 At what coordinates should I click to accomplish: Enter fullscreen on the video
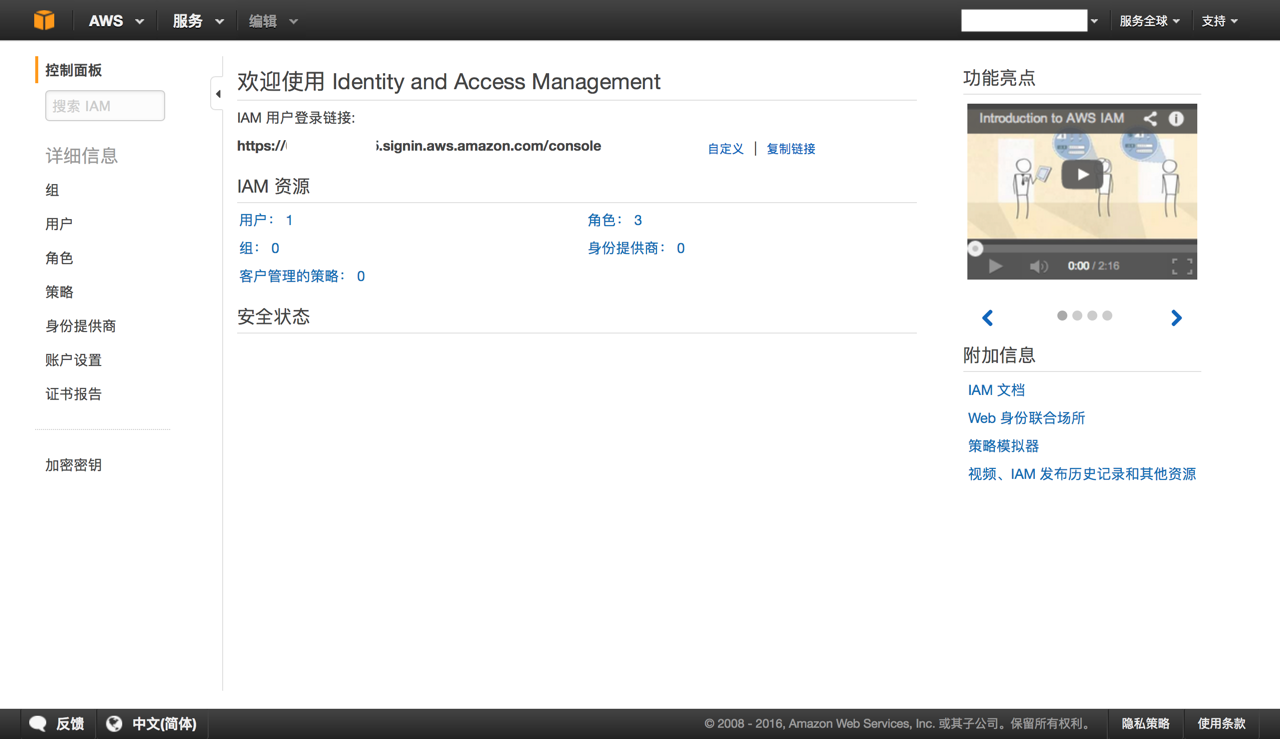[x=1182, y=266]
